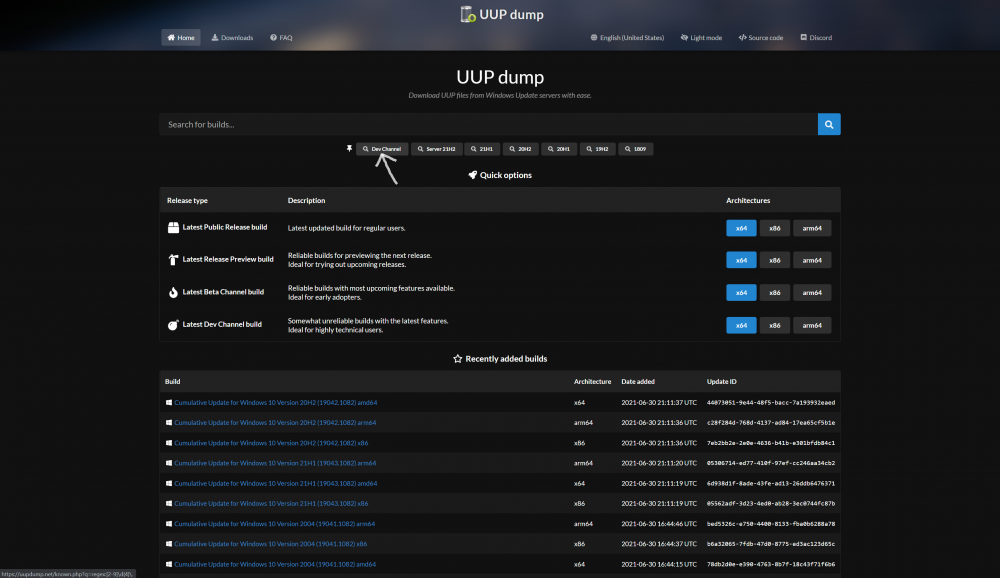Click the Architectures column header

tap(748, 200)
